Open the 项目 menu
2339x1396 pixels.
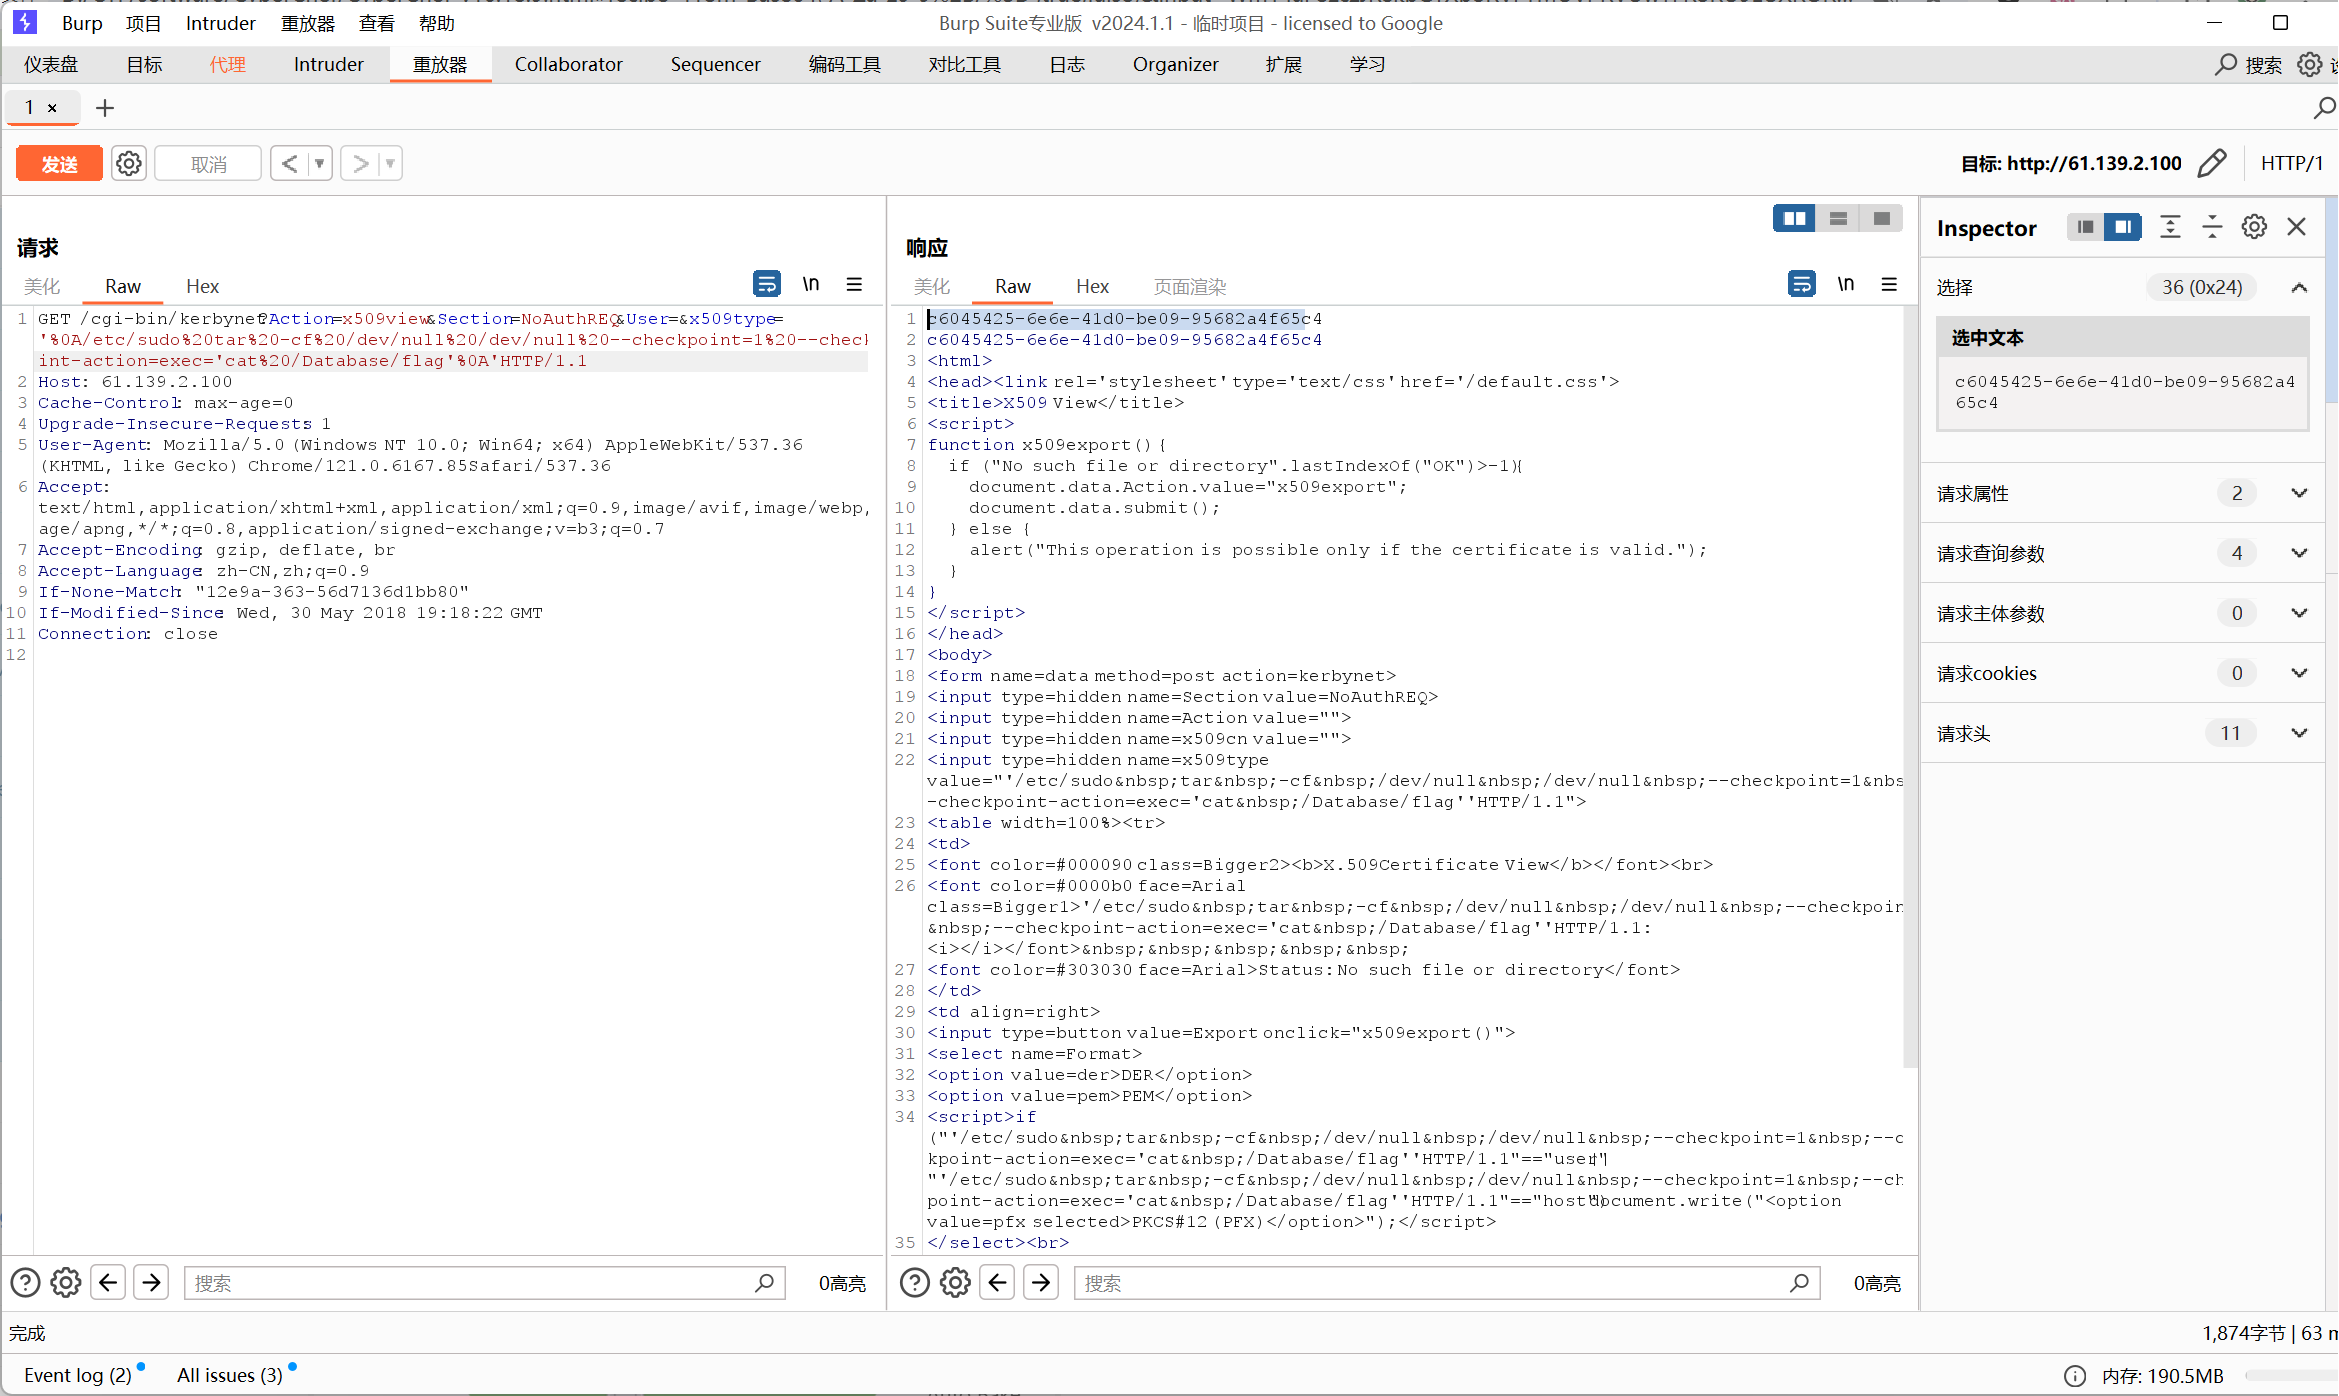click(x=143, y=23)
